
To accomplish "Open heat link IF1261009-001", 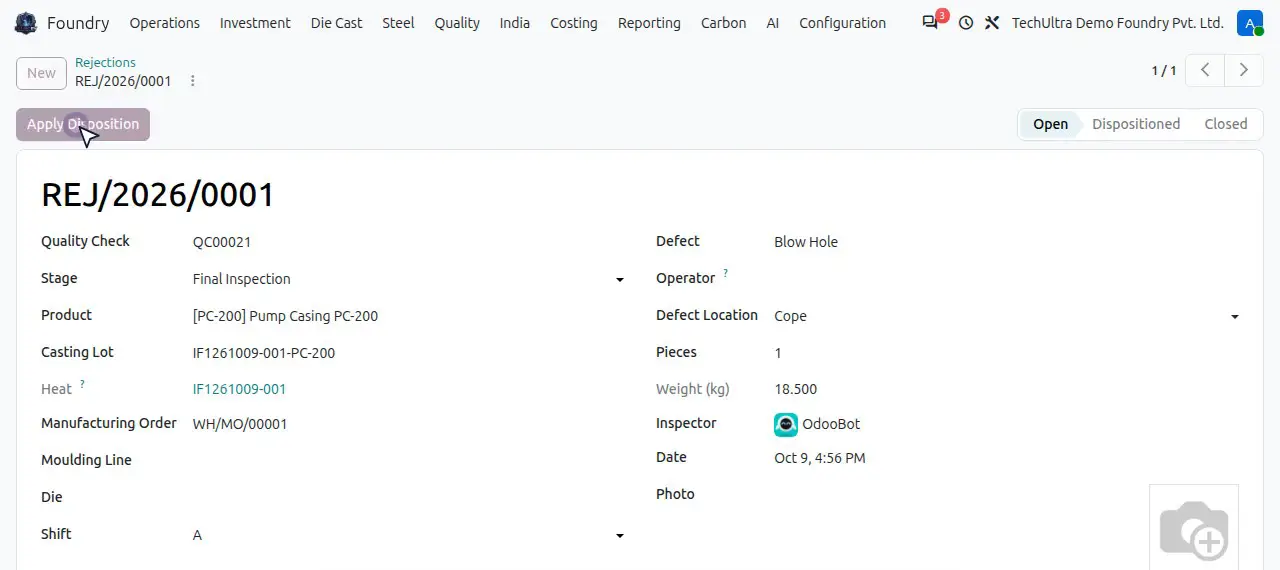I will [x=239, y=389].
